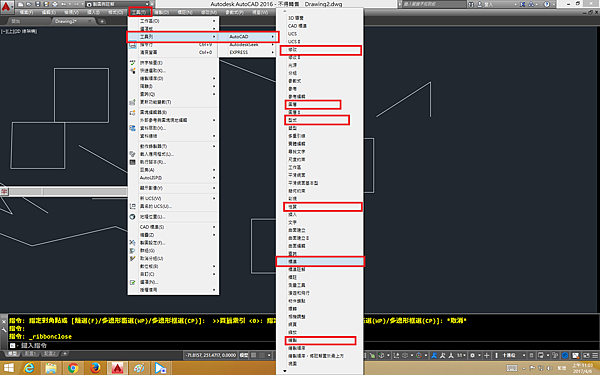Click the group icon in Tools menu
This screenshot has height=375, width=600.
tap(133, 251)
